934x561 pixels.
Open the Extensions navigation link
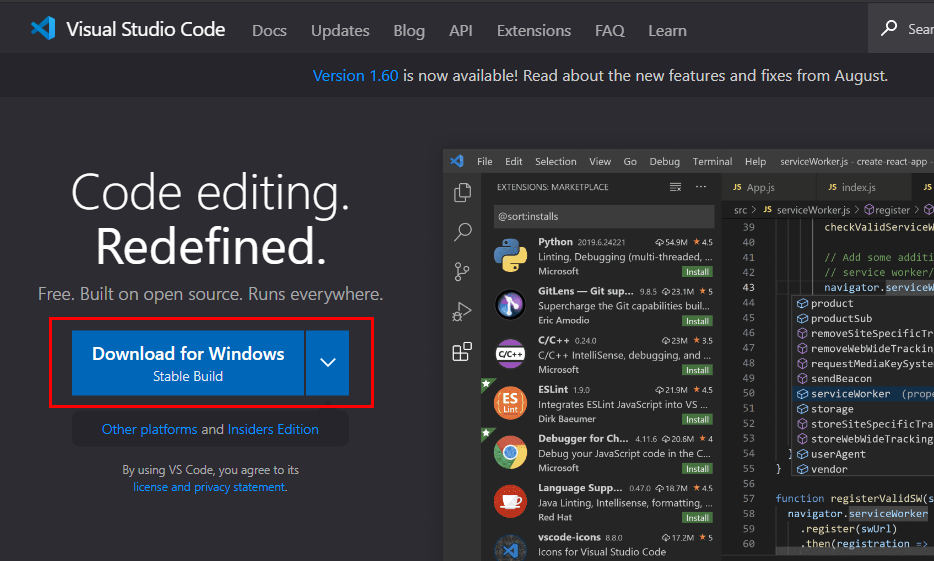534,30
